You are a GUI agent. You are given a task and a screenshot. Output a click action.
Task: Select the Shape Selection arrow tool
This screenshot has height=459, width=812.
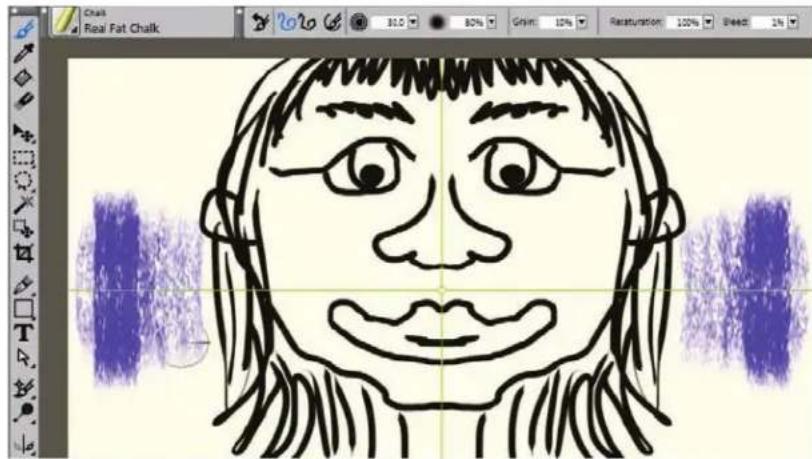coord(24,357)
